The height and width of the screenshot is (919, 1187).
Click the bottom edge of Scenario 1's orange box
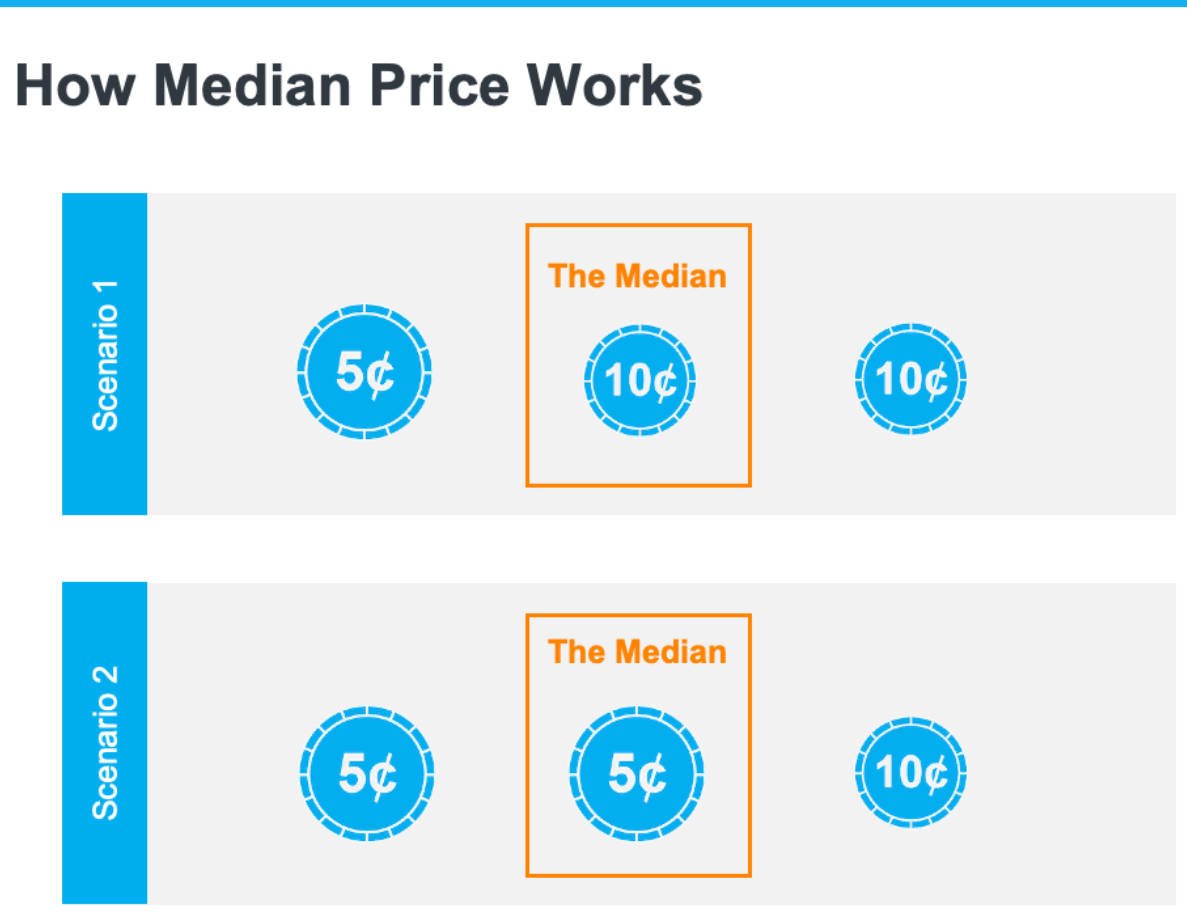[638, 485]
